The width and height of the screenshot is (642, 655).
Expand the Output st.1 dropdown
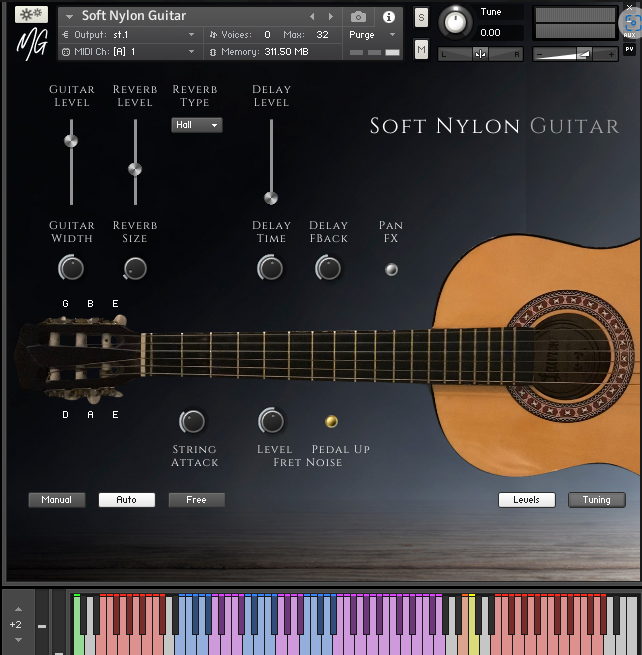130,34
